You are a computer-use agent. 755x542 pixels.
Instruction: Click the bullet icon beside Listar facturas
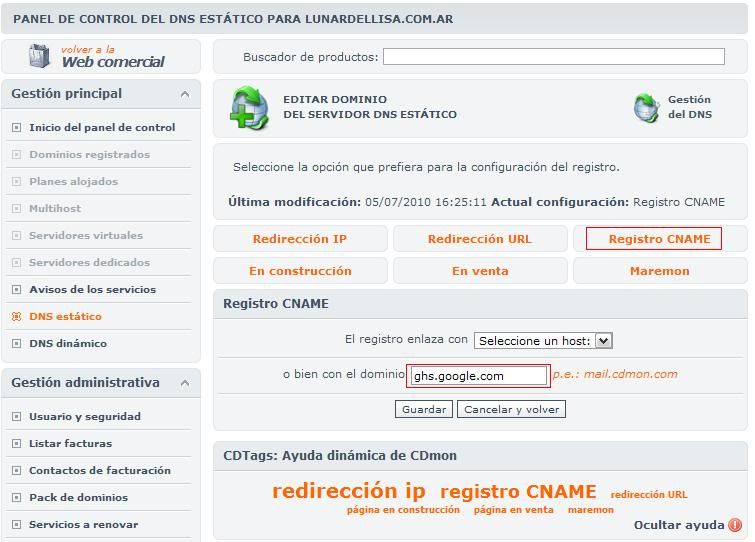pos(16,443)
